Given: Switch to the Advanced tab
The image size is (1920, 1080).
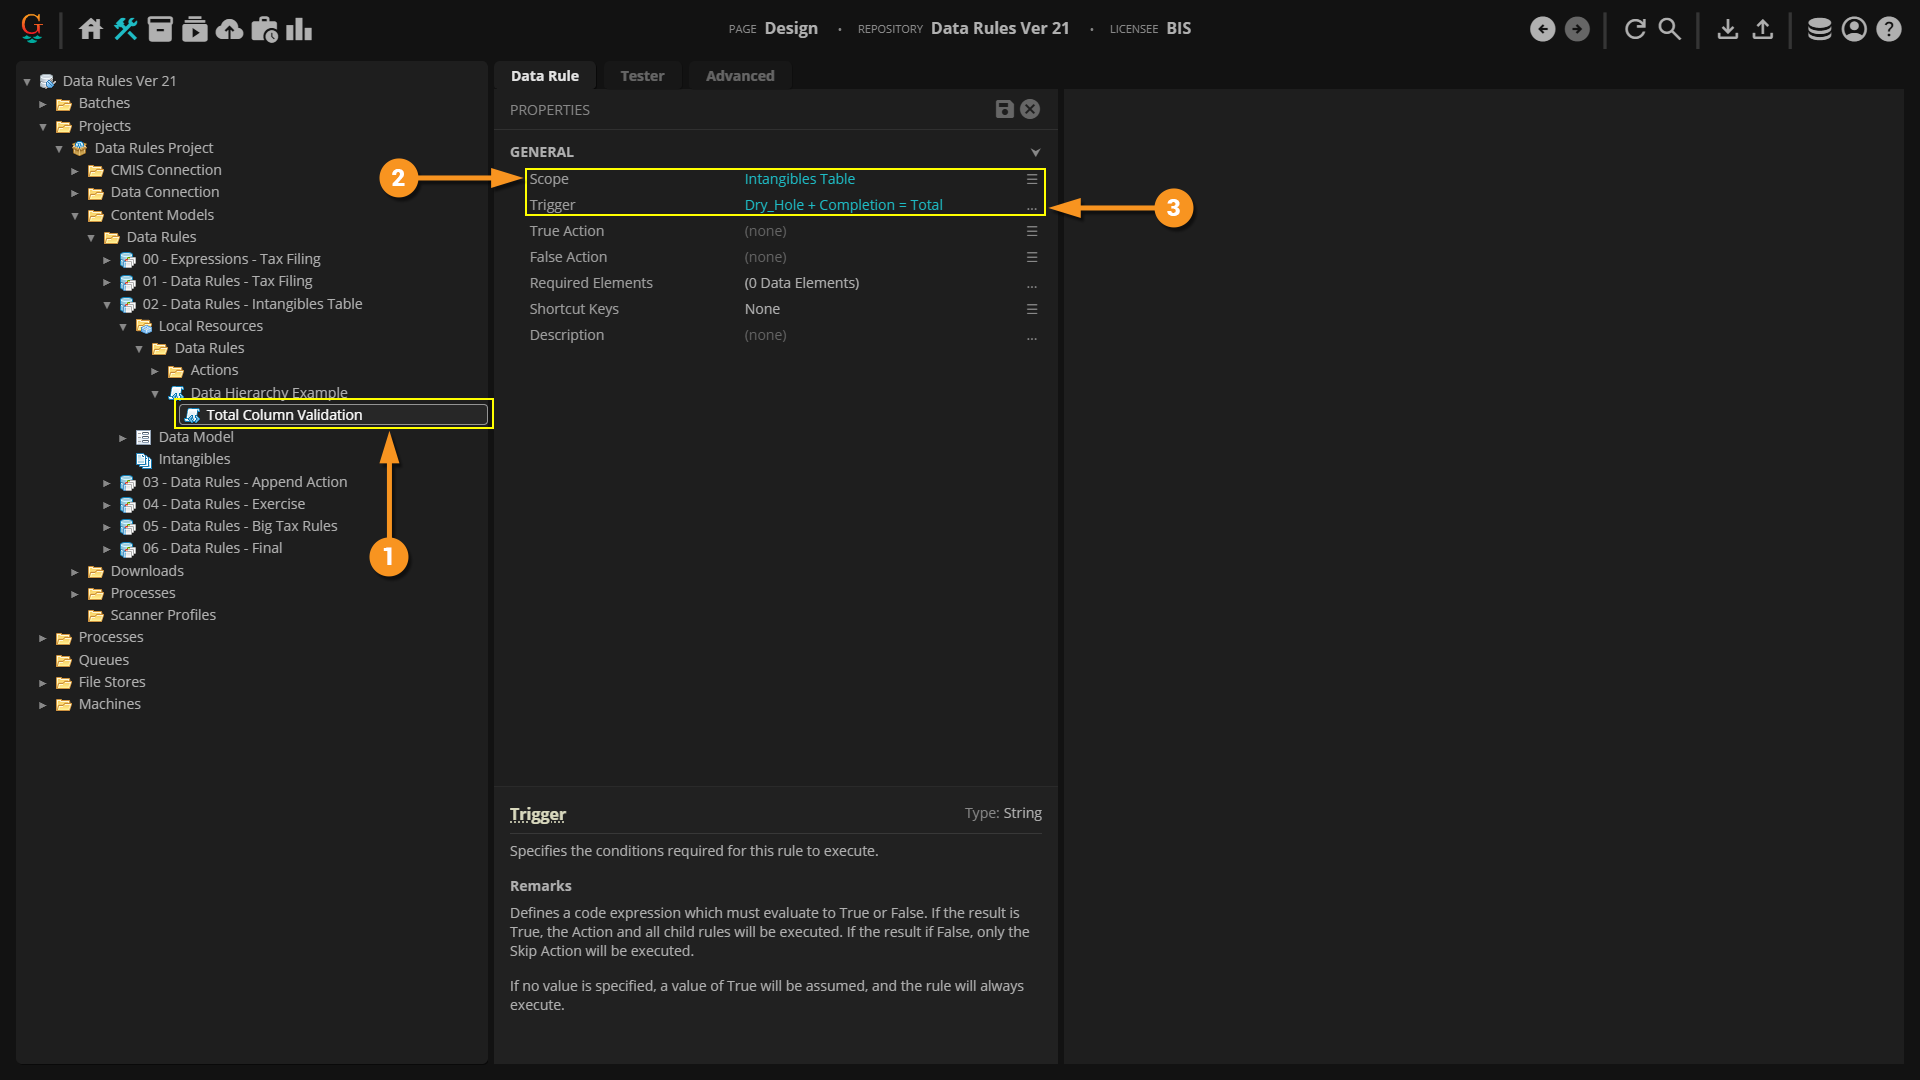Looking at the screenshot, I should click(740, 76).
